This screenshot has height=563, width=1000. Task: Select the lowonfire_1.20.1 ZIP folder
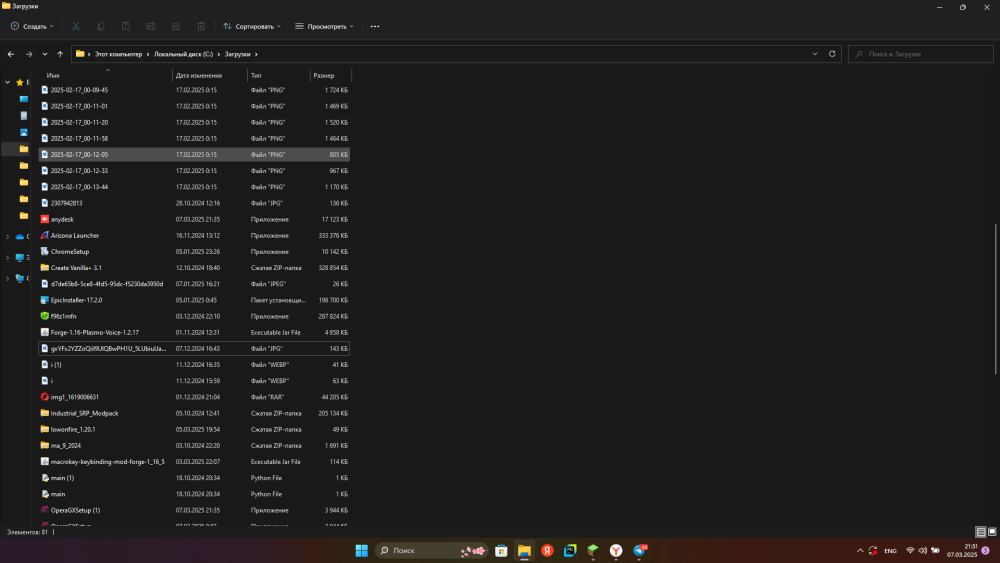tap(194, 430)
